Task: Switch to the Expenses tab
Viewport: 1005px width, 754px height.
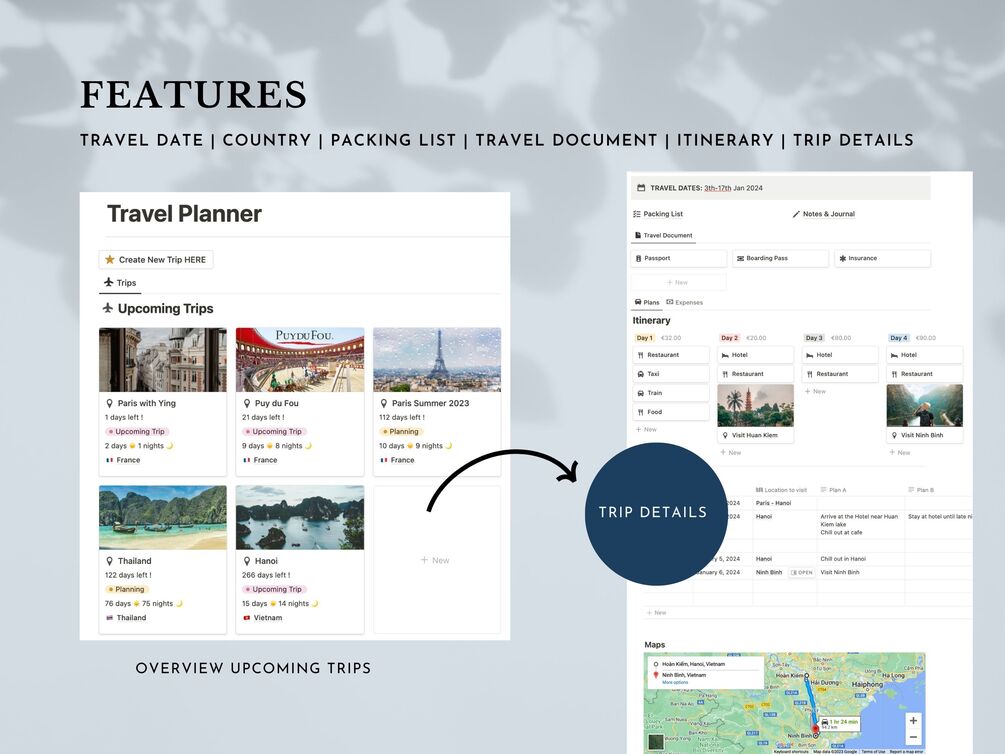Action: 685,302
